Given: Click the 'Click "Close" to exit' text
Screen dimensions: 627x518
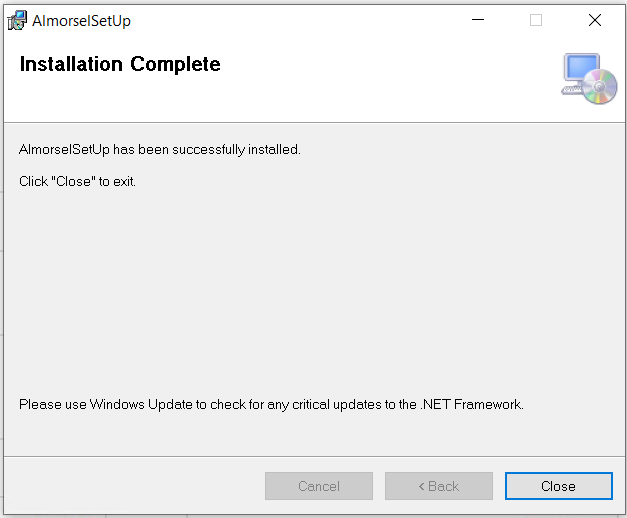Looking at the screenshot, I should coord(78,182).
